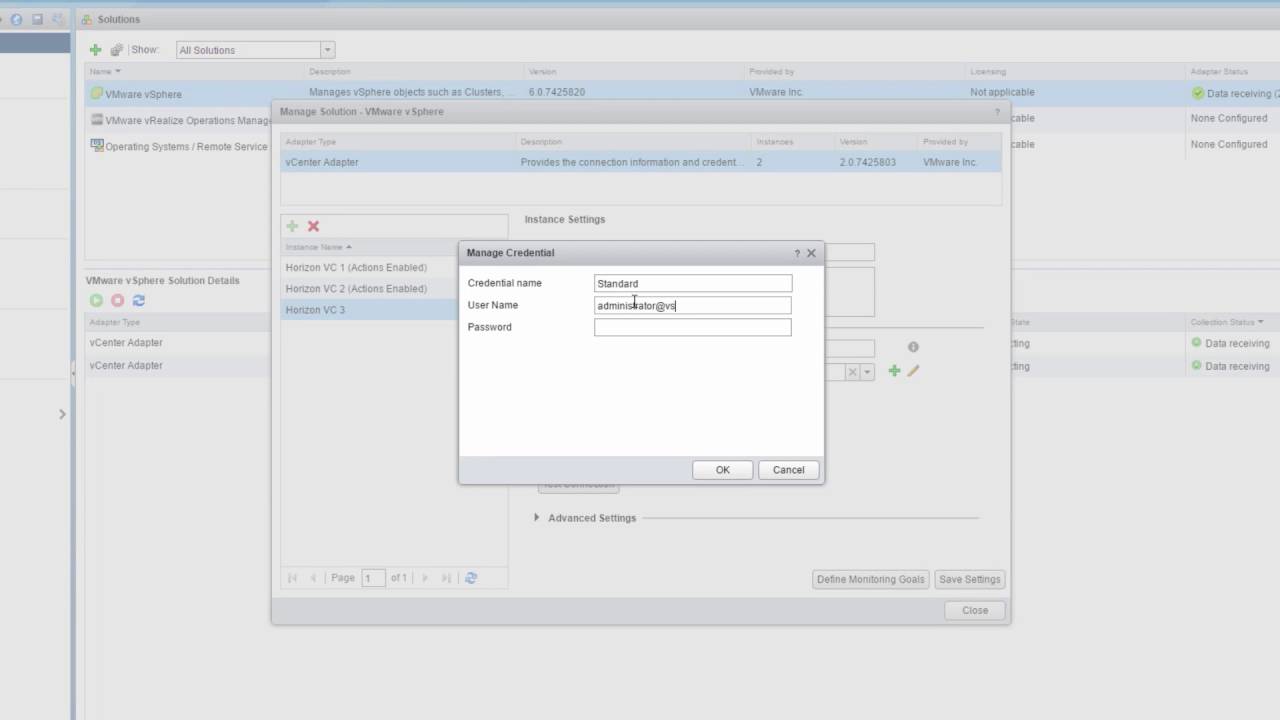Select Horizon VC 1 instance
Image resolution: width=1280 pixels, height=720 pixels.
356,268
